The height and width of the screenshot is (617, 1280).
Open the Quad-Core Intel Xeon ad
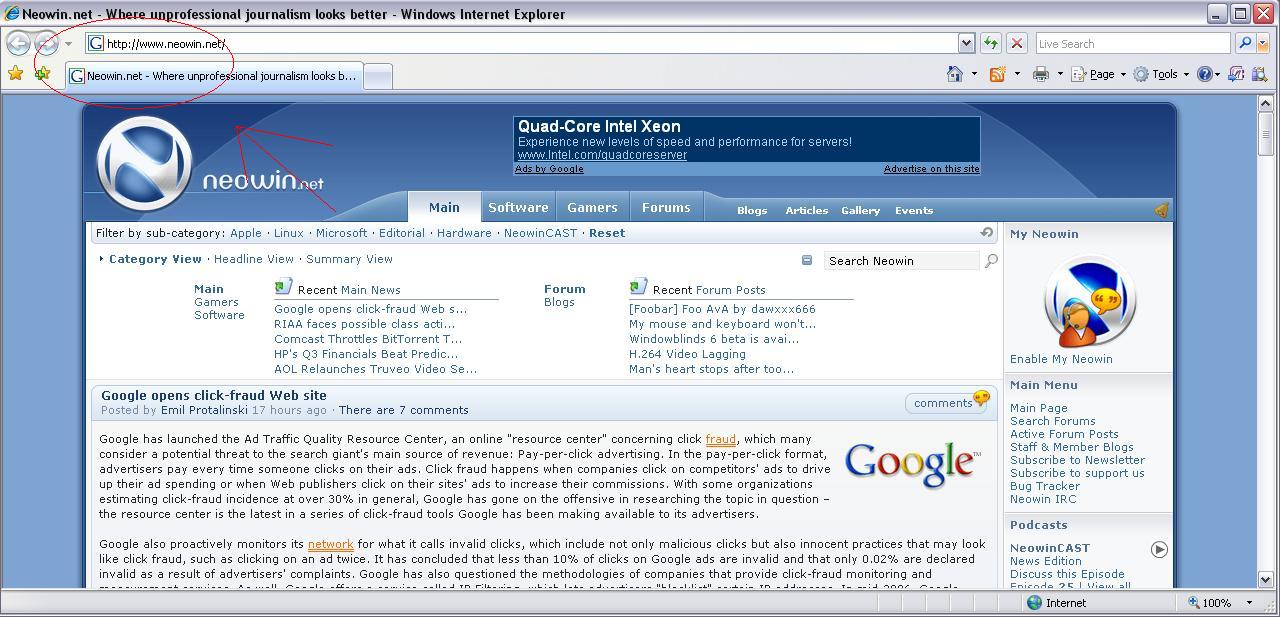coord(599,127)
